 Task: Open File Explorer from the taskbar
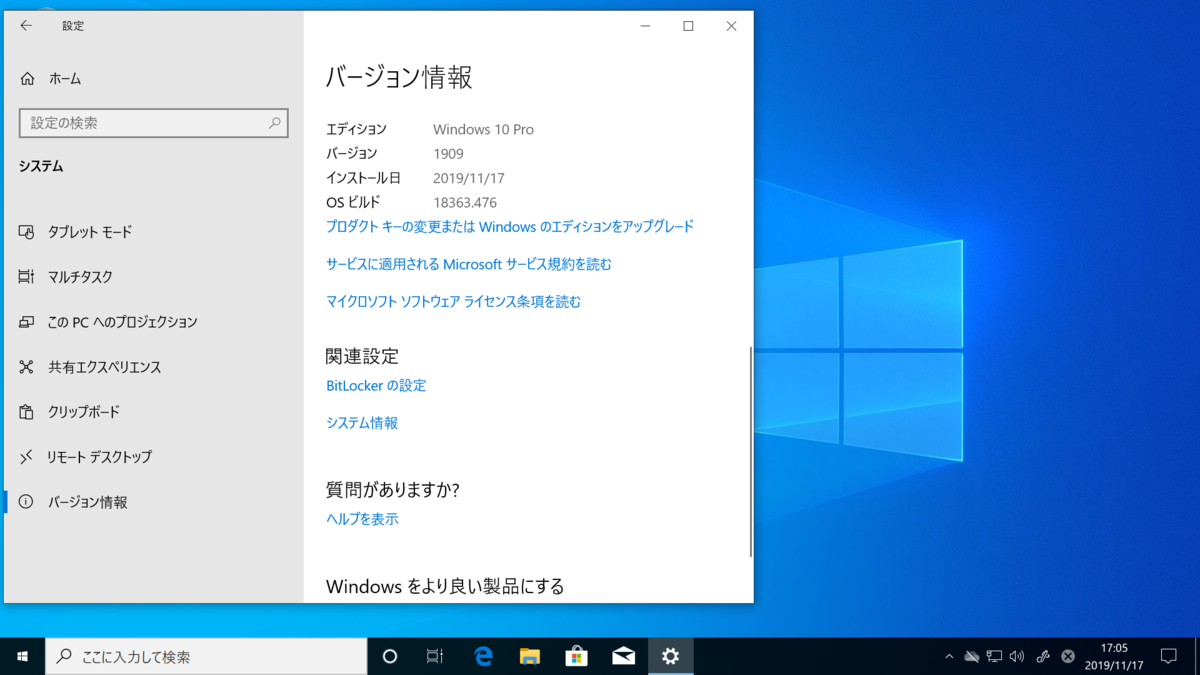[x=530, y=657]
